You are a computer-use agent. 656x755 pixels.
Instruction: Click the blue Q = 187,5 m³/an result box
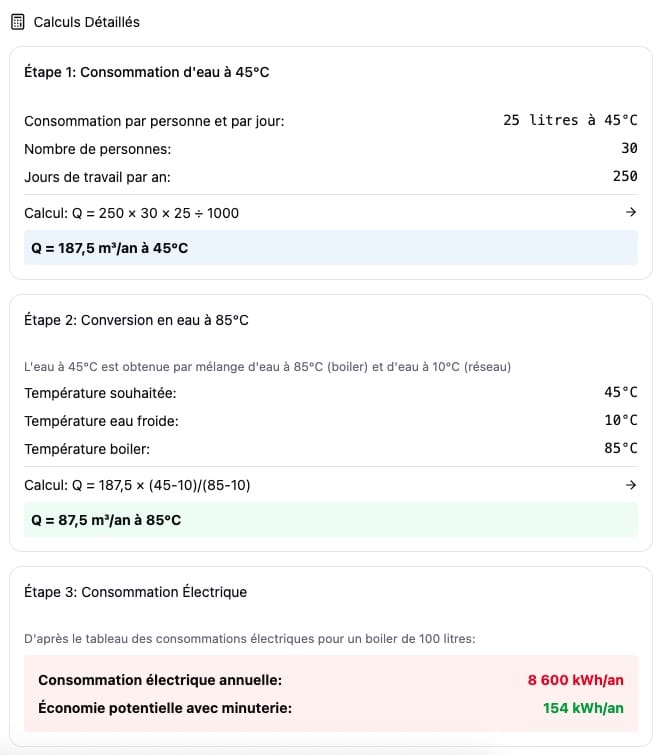point(330,247)
